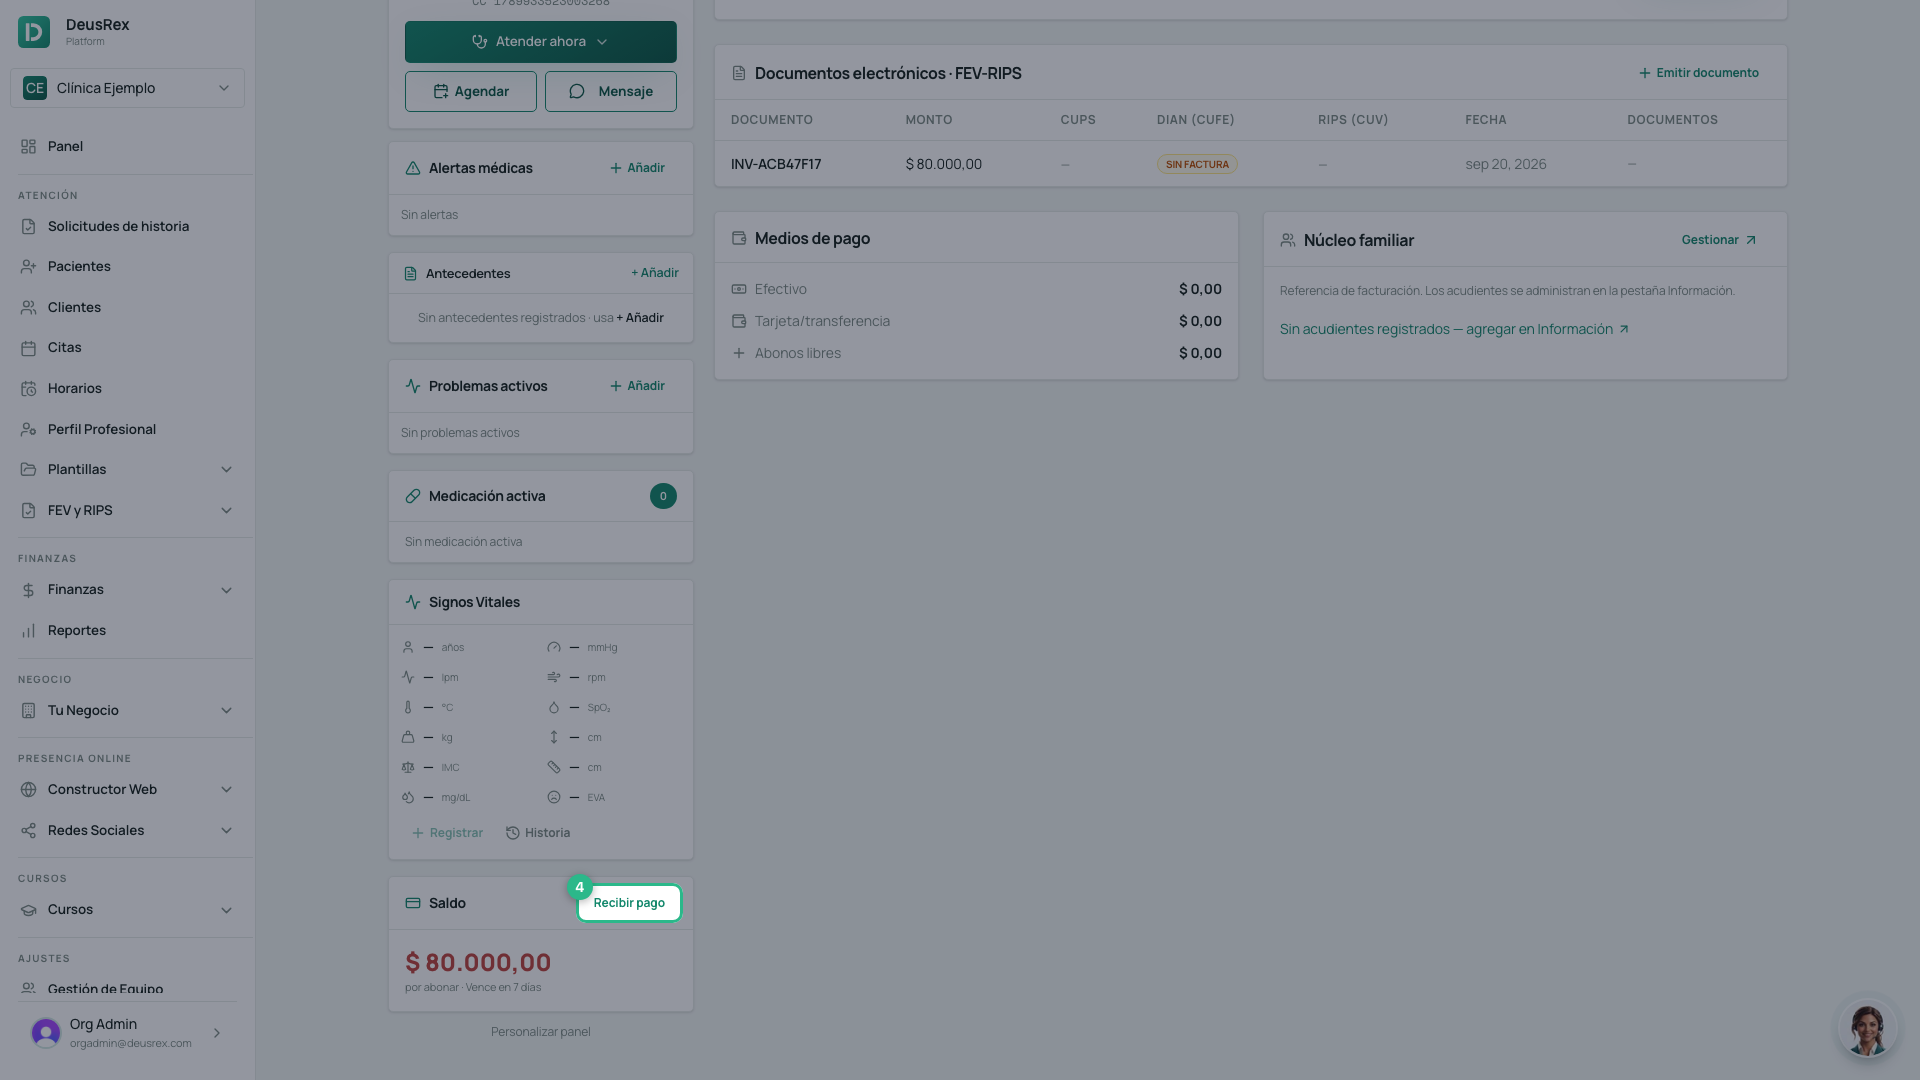Open the Clínica Ejemplo organization selector
1920x1080 pixels.
tap(127, 88)
